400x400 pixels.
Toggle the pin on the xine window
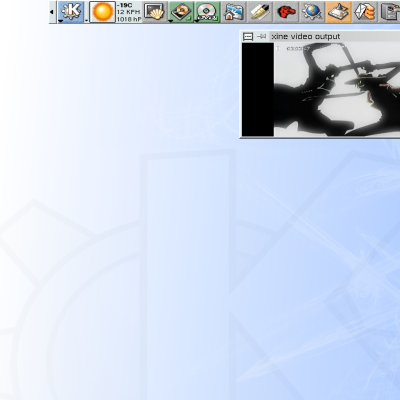pos(262,37)
